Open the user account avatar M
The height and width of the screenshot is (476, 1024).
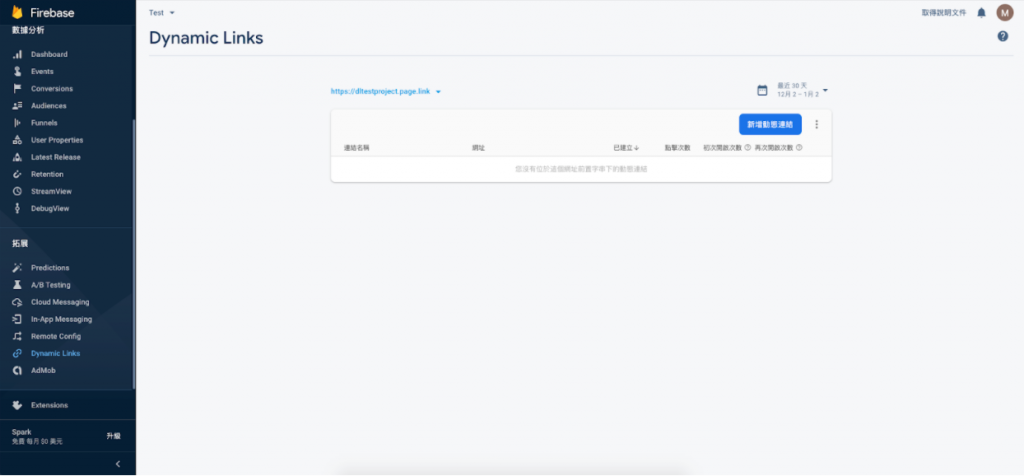(1004, 12)
